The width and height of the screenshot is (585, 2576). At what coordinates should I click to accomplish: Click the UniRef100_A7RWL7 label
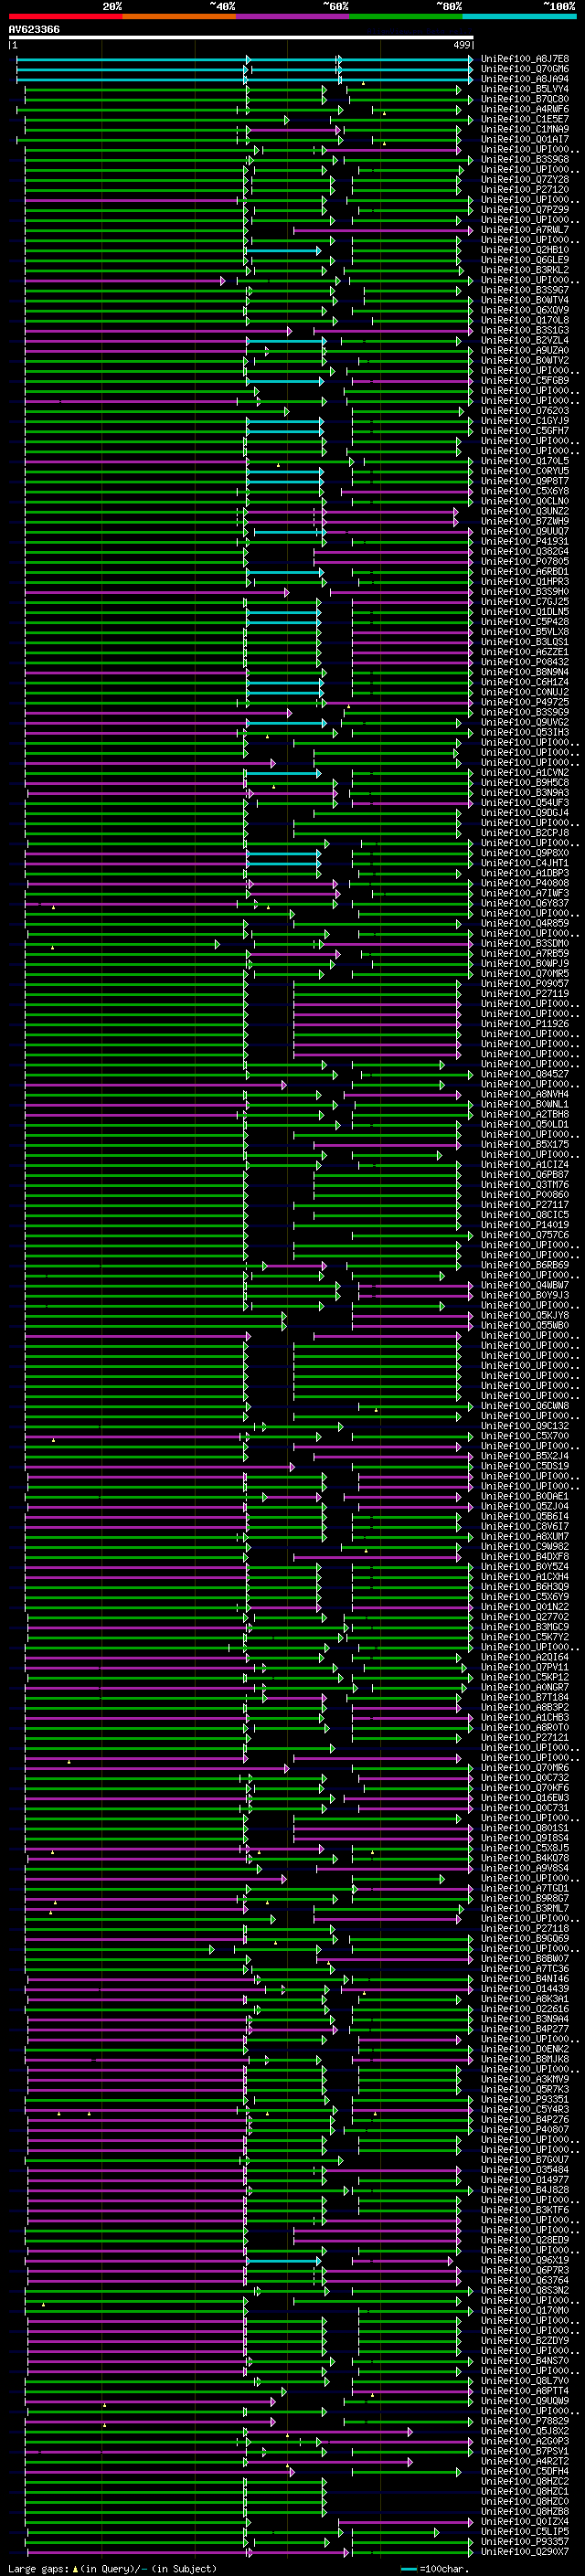[x=524, y=230]
